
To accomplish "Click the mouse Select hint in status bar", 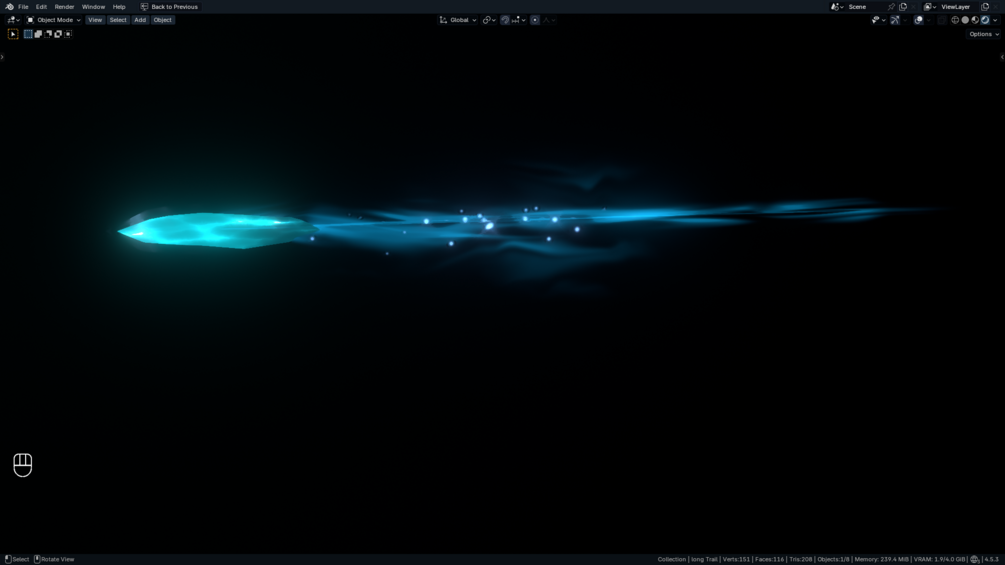I will (x=17, y=559).
